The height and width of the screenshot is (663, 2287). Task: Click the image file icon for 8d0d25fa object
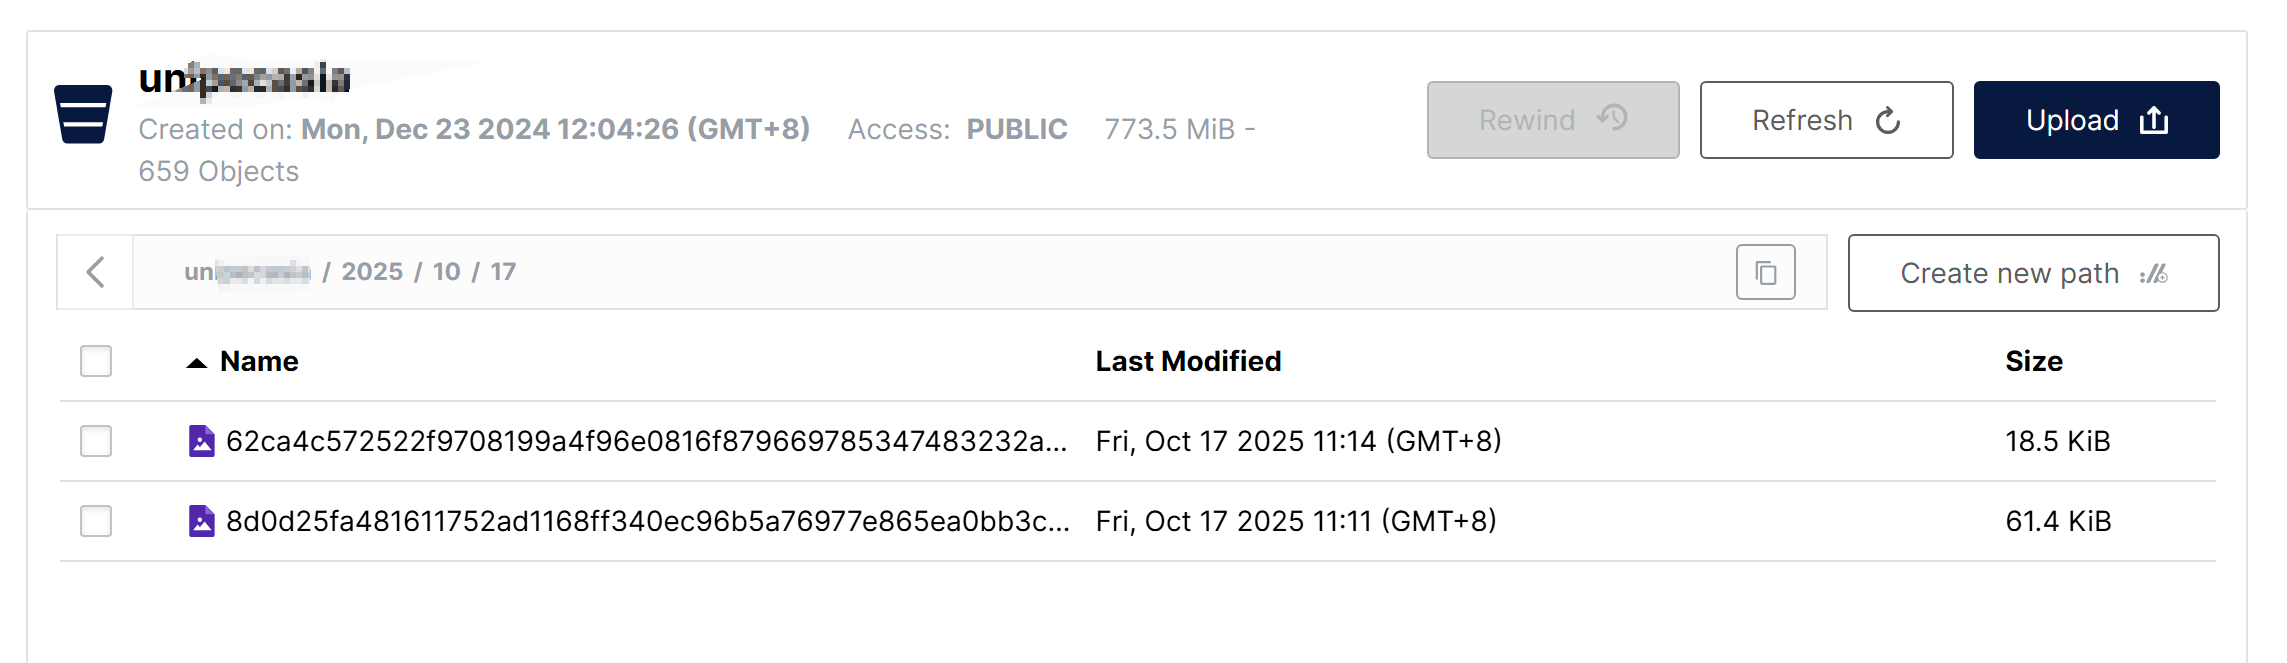[202, 521]
